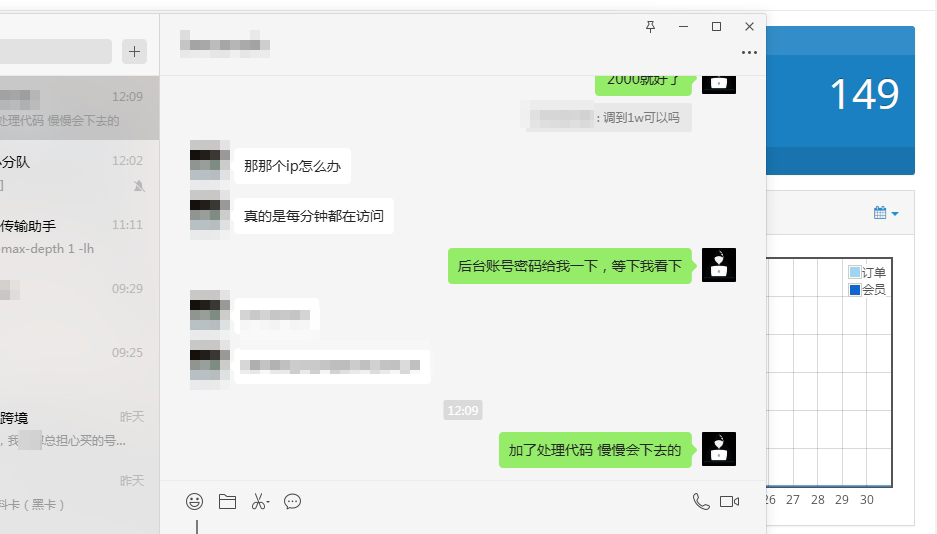Open the 传输助手 conversation

tap(79, 237)
